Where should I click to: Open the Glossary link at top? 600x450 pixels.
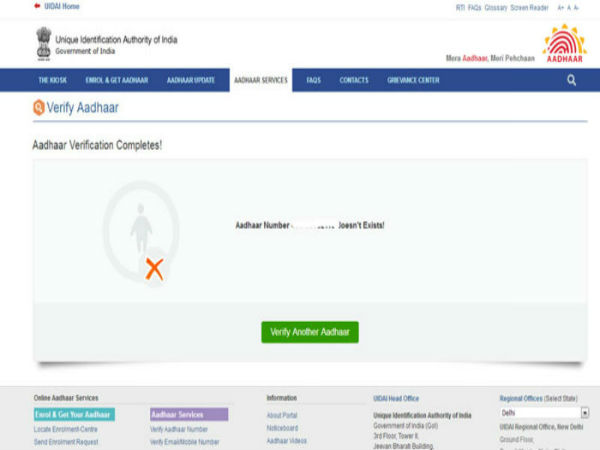495,7
